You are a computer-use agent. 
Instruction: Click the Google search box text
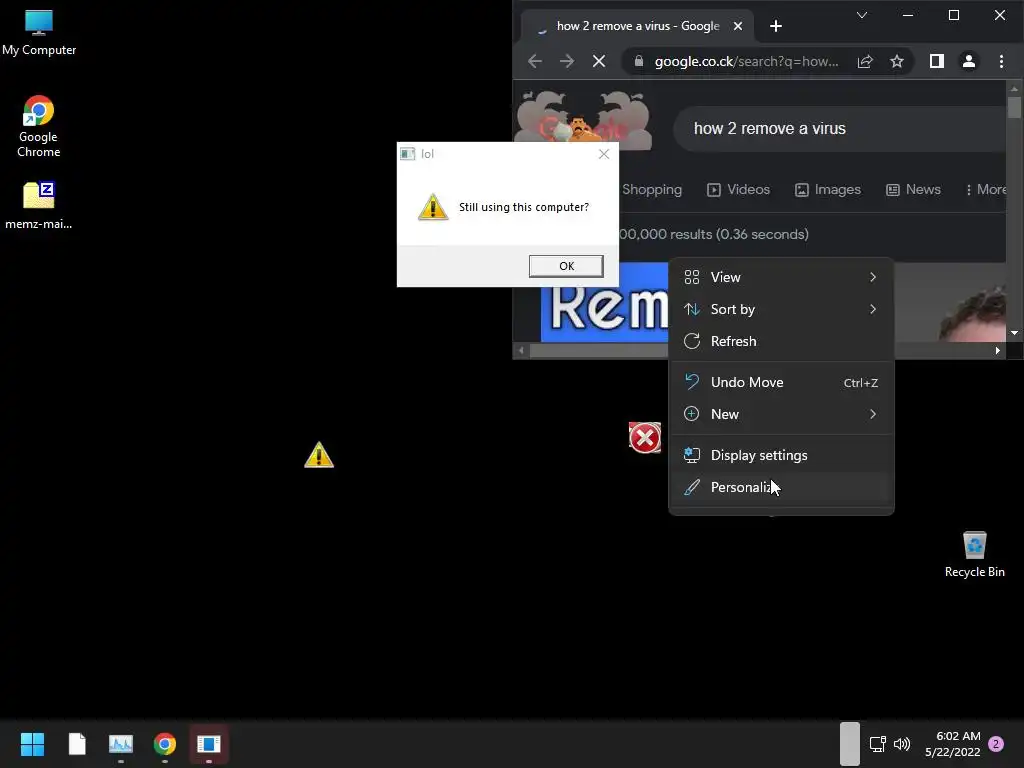click(769, 129)
